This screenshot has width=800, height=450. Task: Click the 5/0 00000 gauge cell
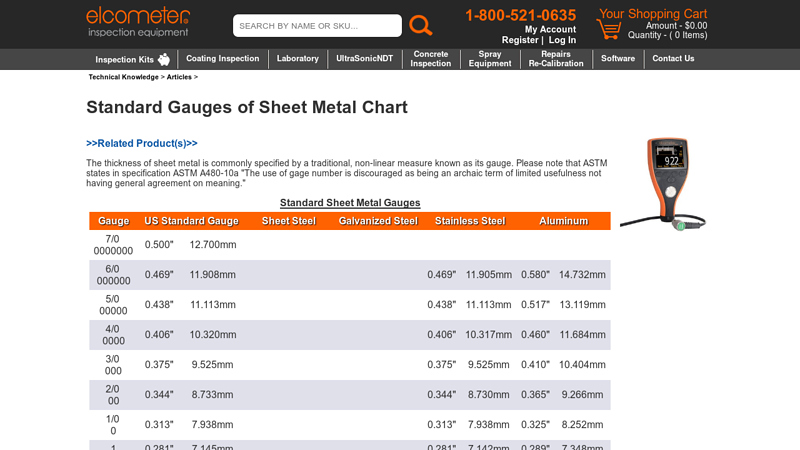pyautogui.click(x=113, y=305)
